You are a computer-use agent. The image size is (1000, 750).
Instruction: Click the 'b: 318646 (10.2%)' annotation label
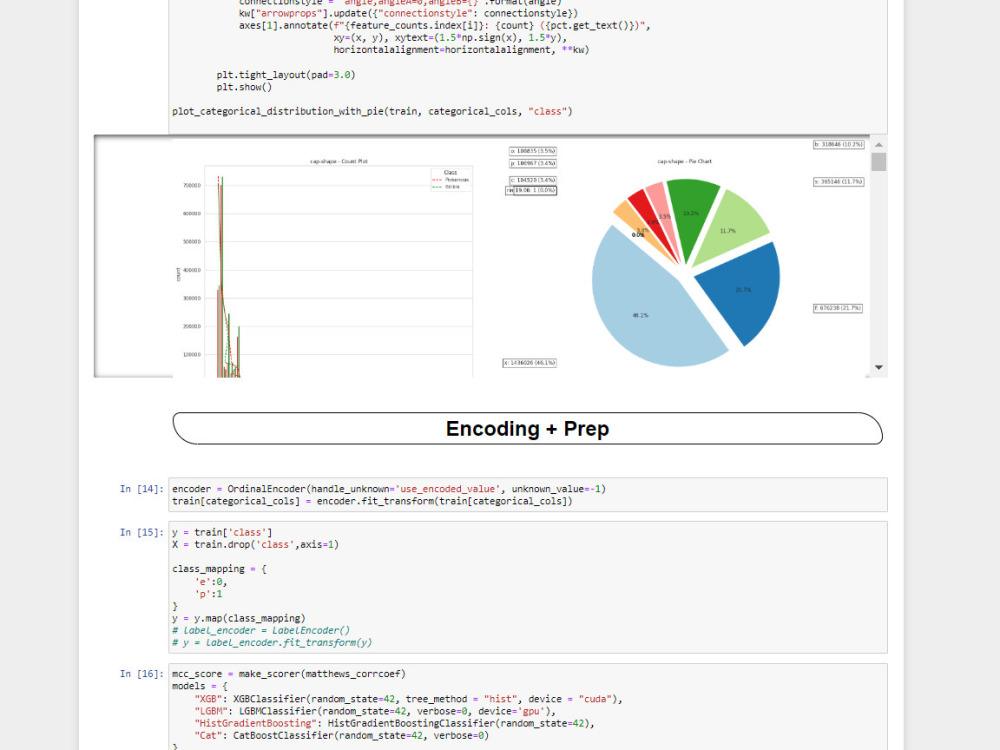(x=838, y=145)
